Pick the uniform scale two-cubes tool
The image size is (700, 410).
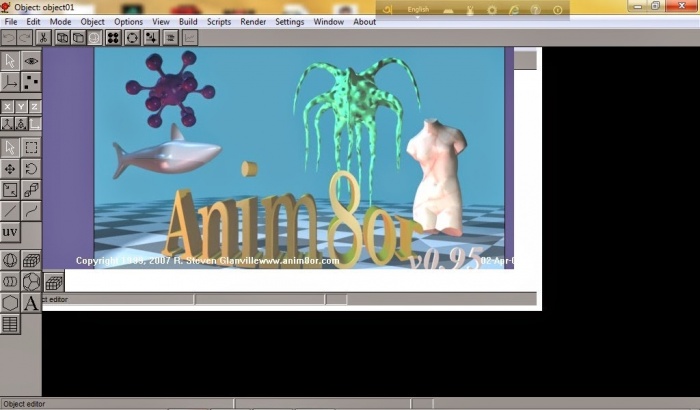pos(31,190)
